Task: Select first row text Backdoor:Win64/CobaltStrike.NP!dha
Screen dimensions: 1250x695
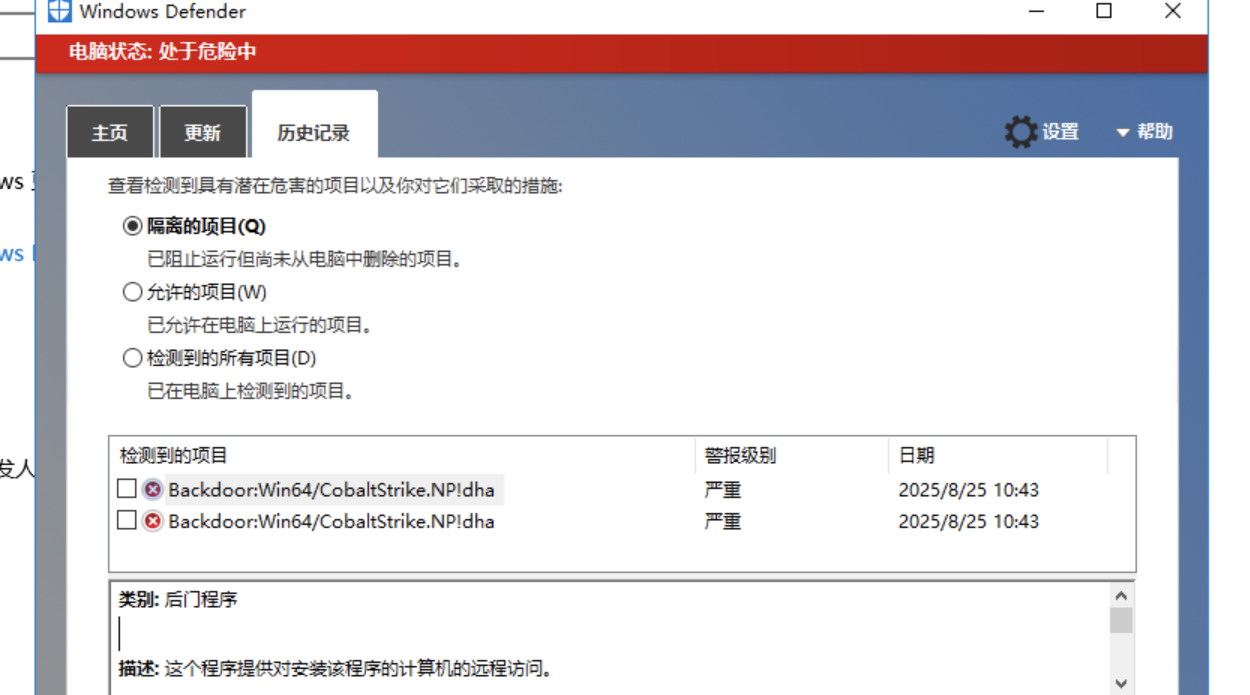Action: [331, 490]
